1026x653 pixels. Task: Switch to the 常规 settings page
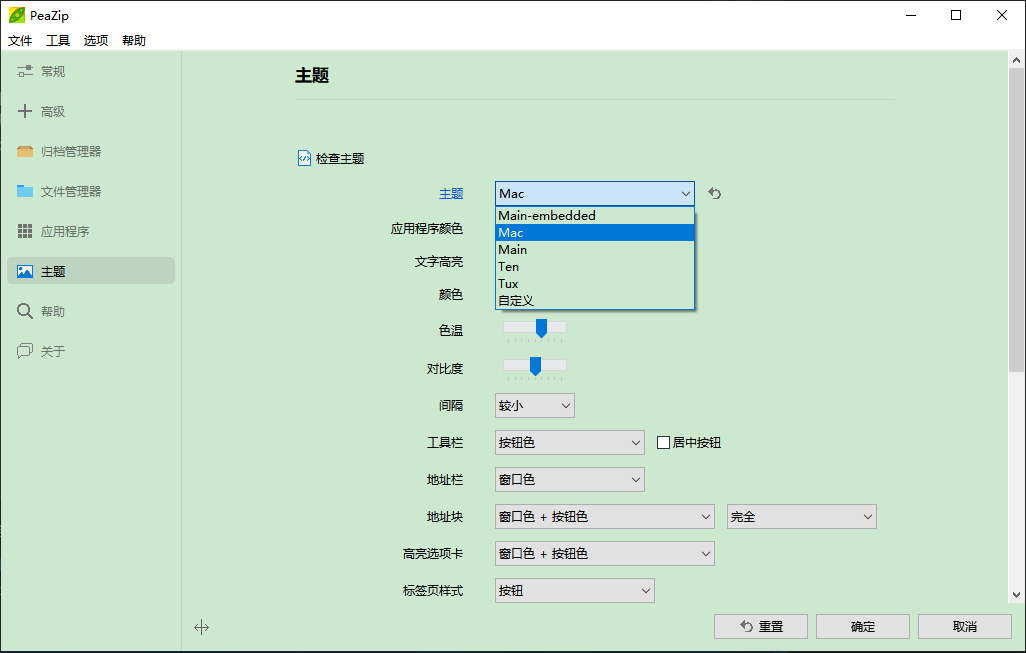click(x=91, y=71)
